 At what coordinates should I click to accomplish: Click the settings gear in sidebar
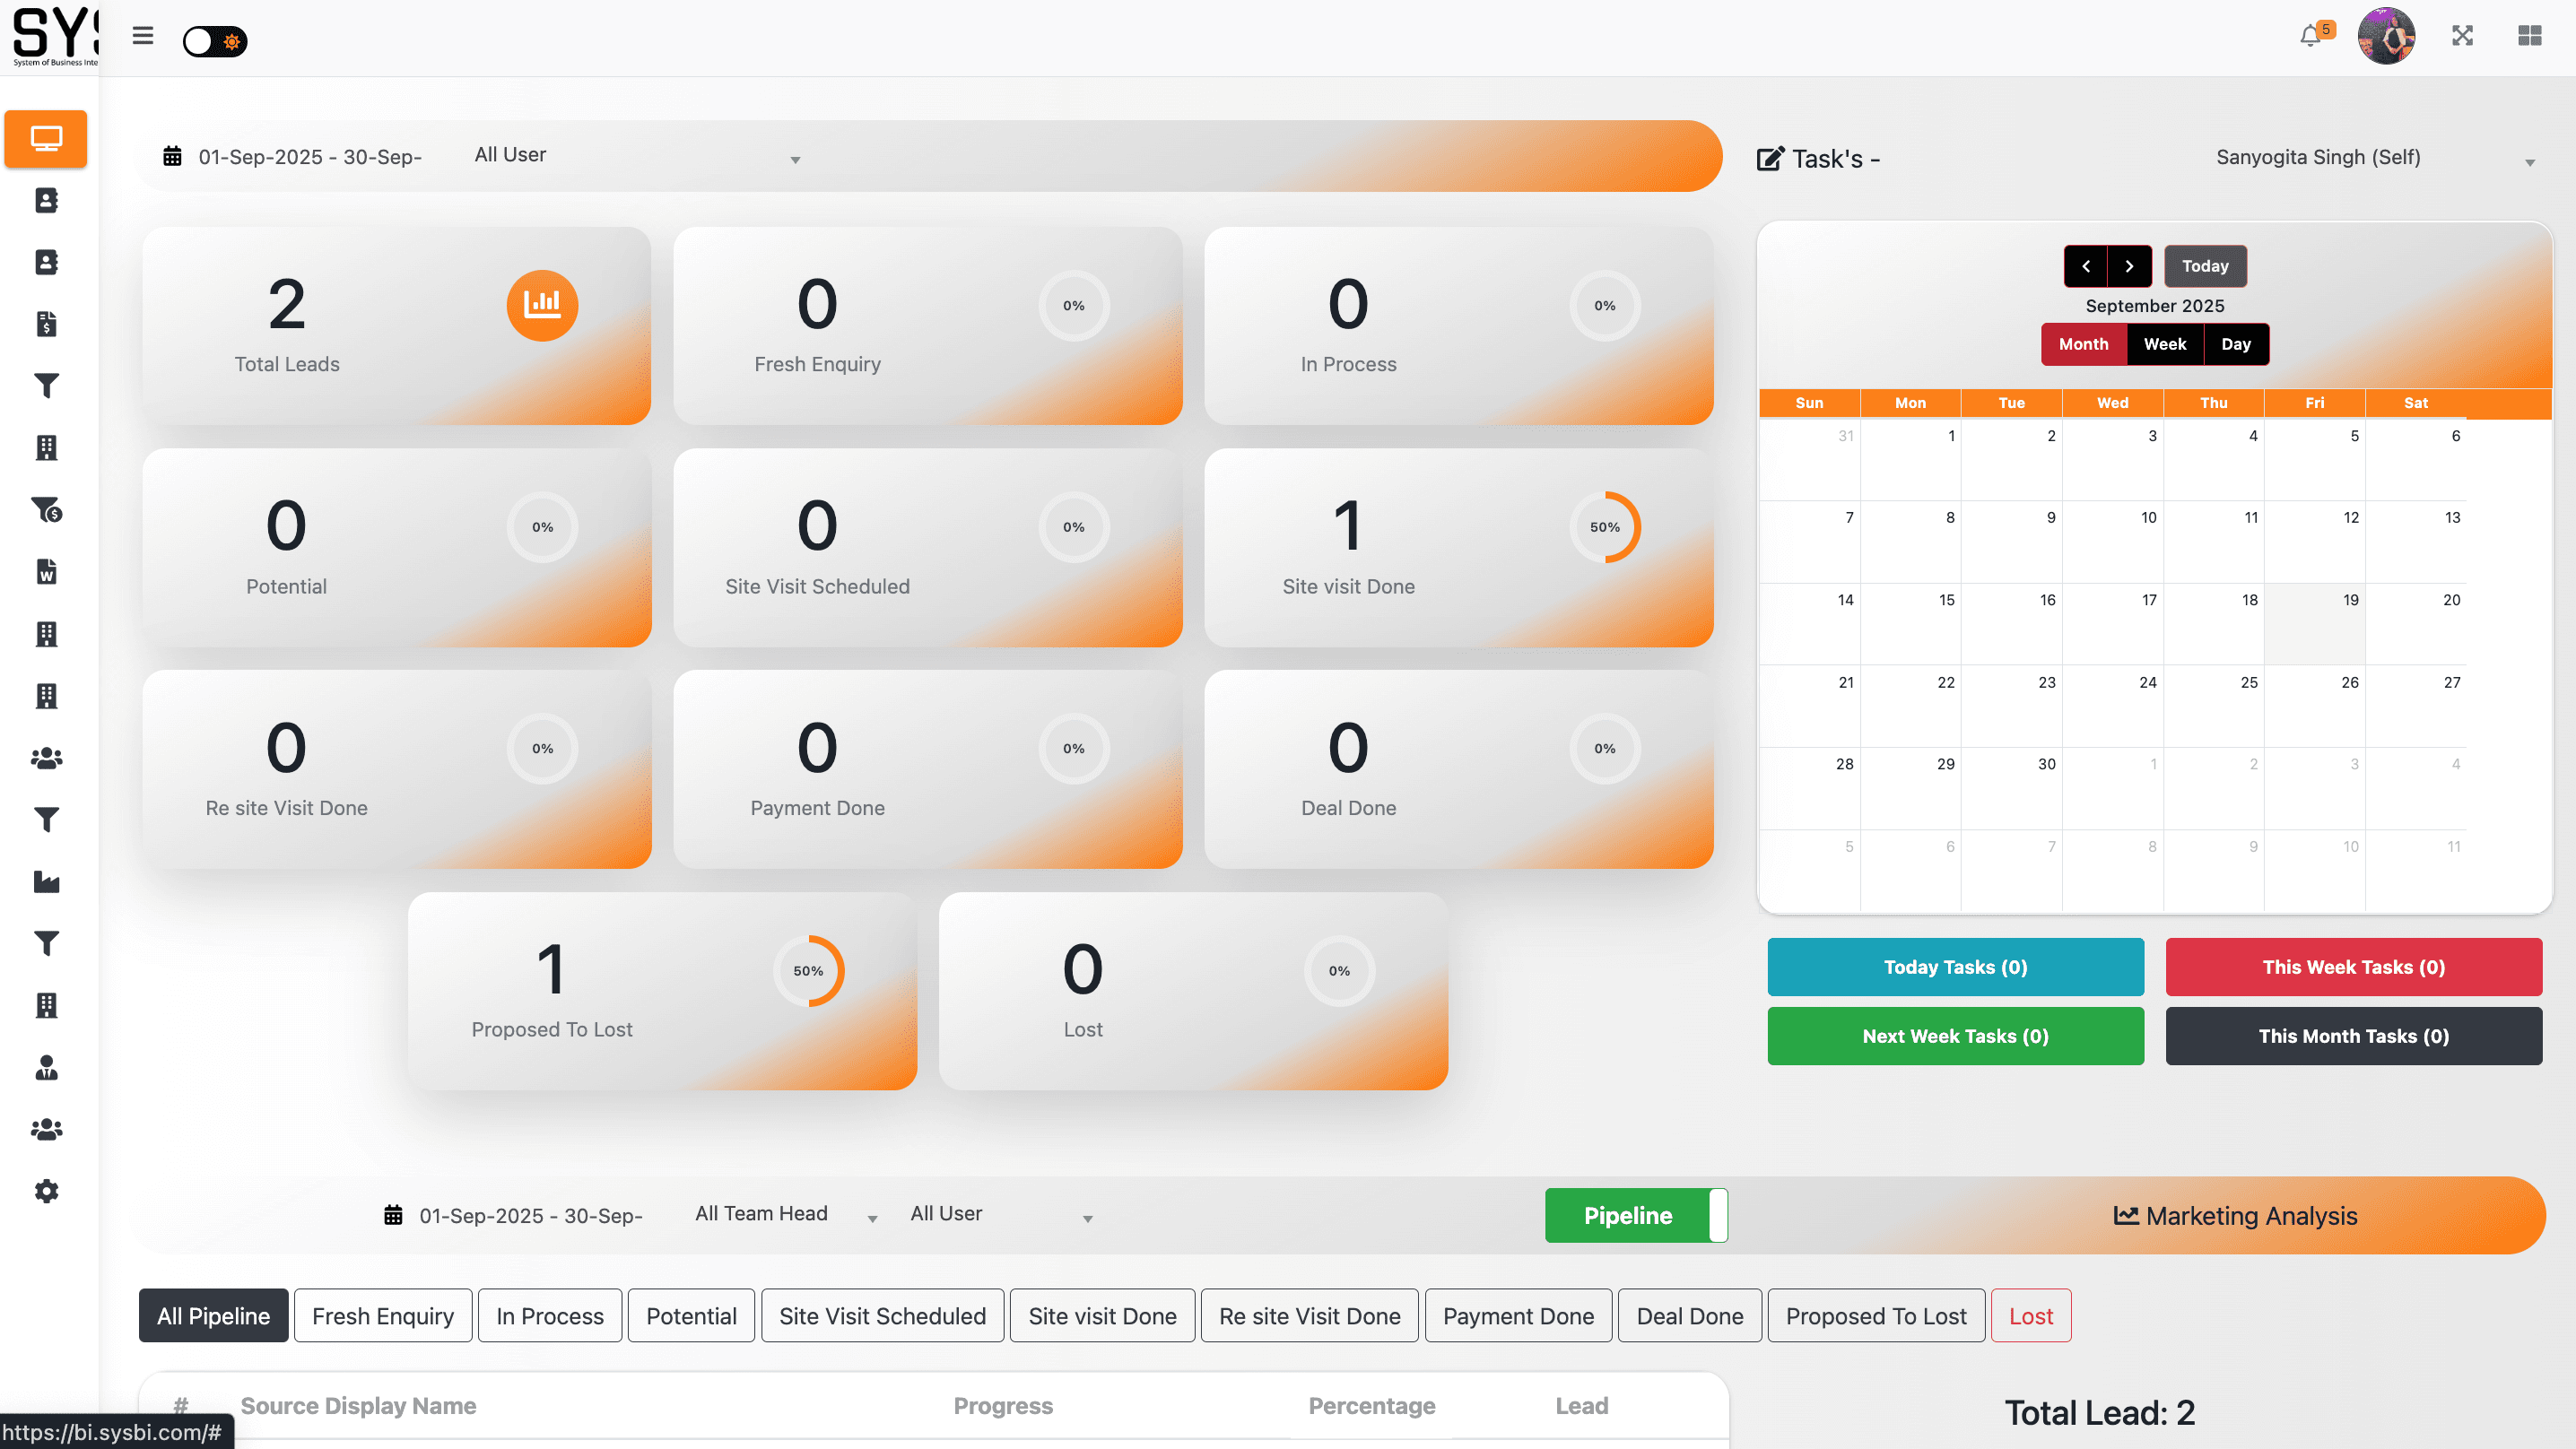tap(46, 1191)
